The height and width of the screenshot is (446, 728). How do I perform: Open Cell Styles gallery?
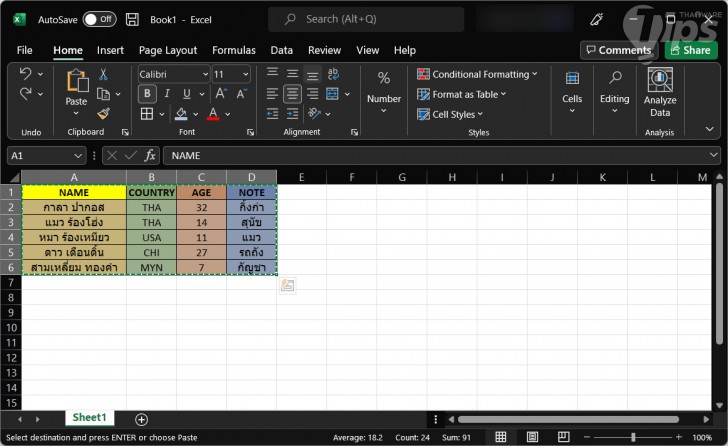[x=450, y=114]
